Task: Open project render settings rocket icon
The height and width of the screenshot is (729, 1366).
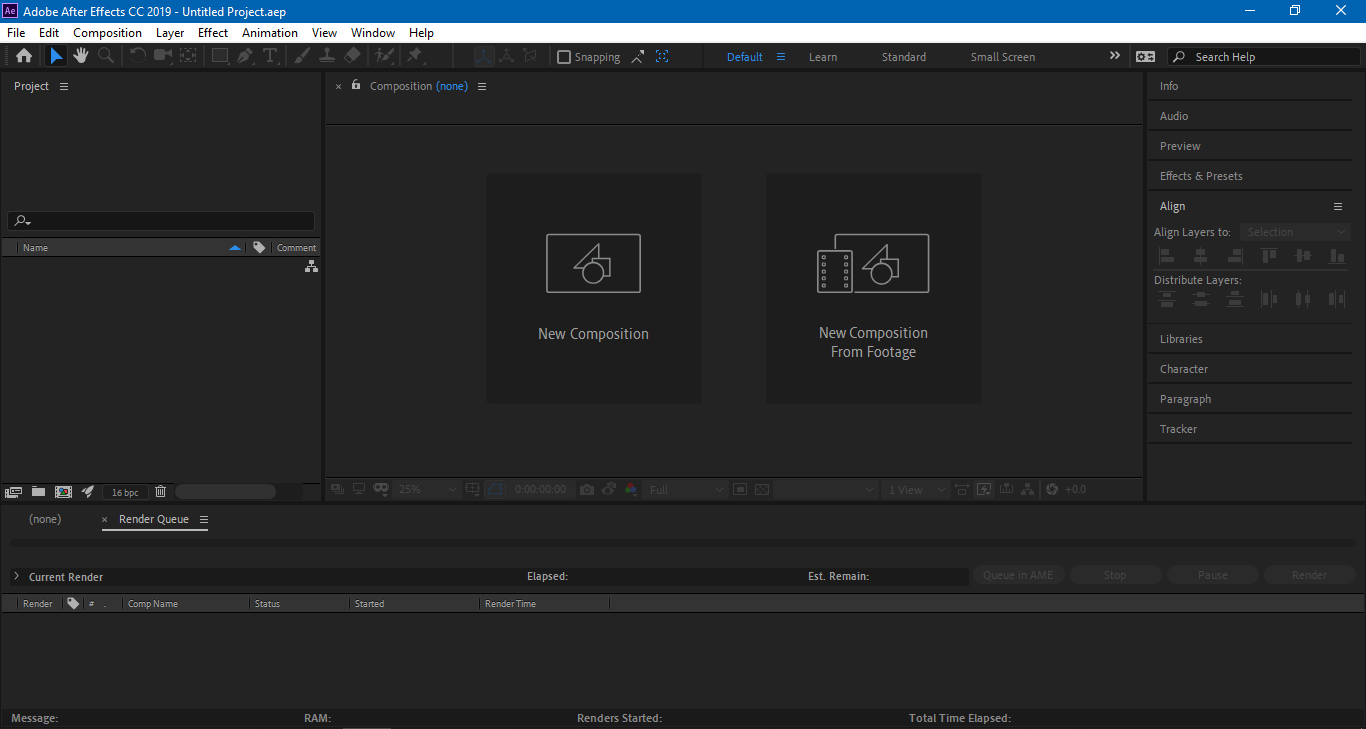Action: point(88,491)
